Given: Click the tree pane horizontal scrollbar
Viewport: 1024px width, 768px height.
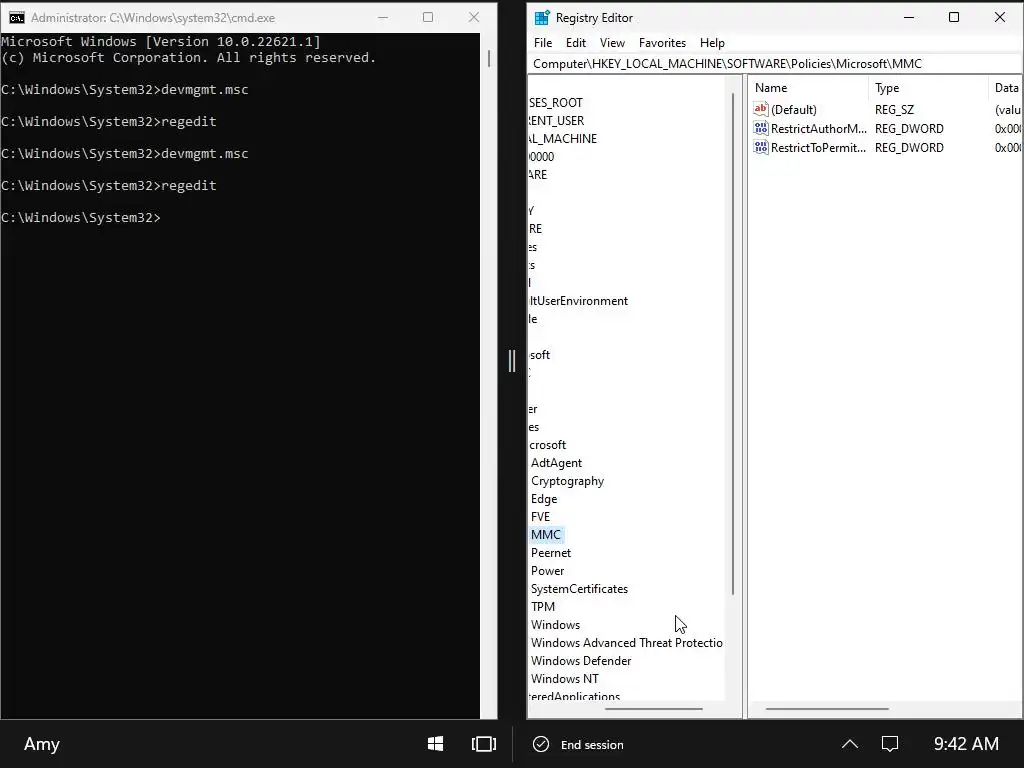Looking at the screenshot, I should 654,709.
